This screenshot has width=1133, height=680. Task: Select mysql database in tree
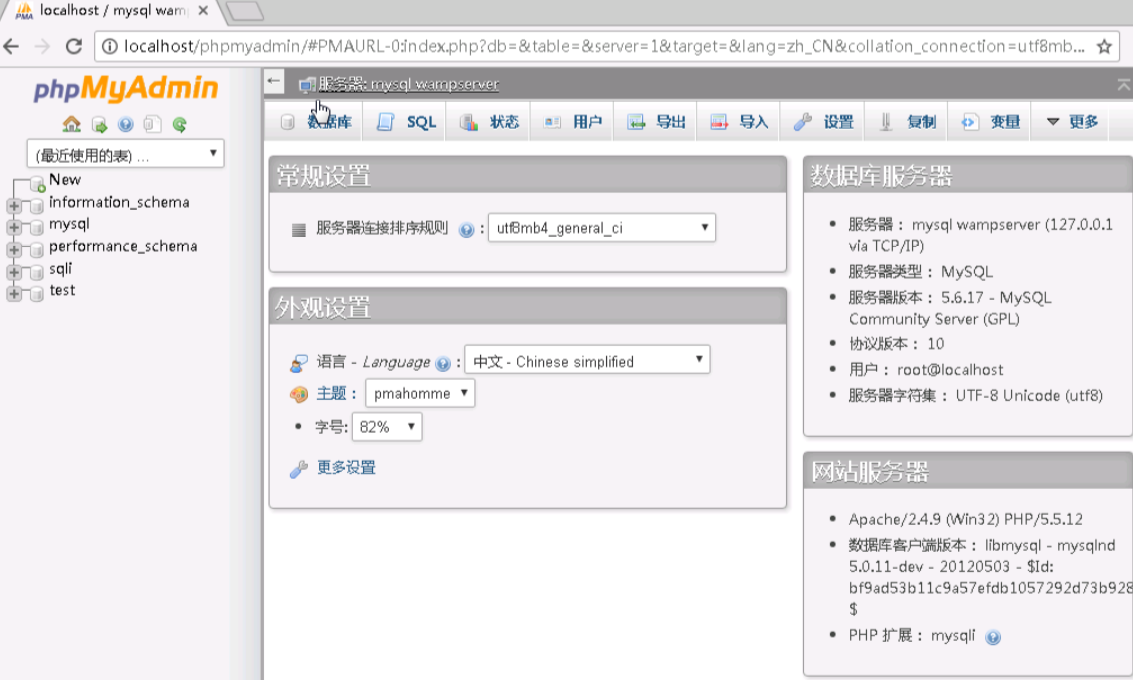[69, 224]
